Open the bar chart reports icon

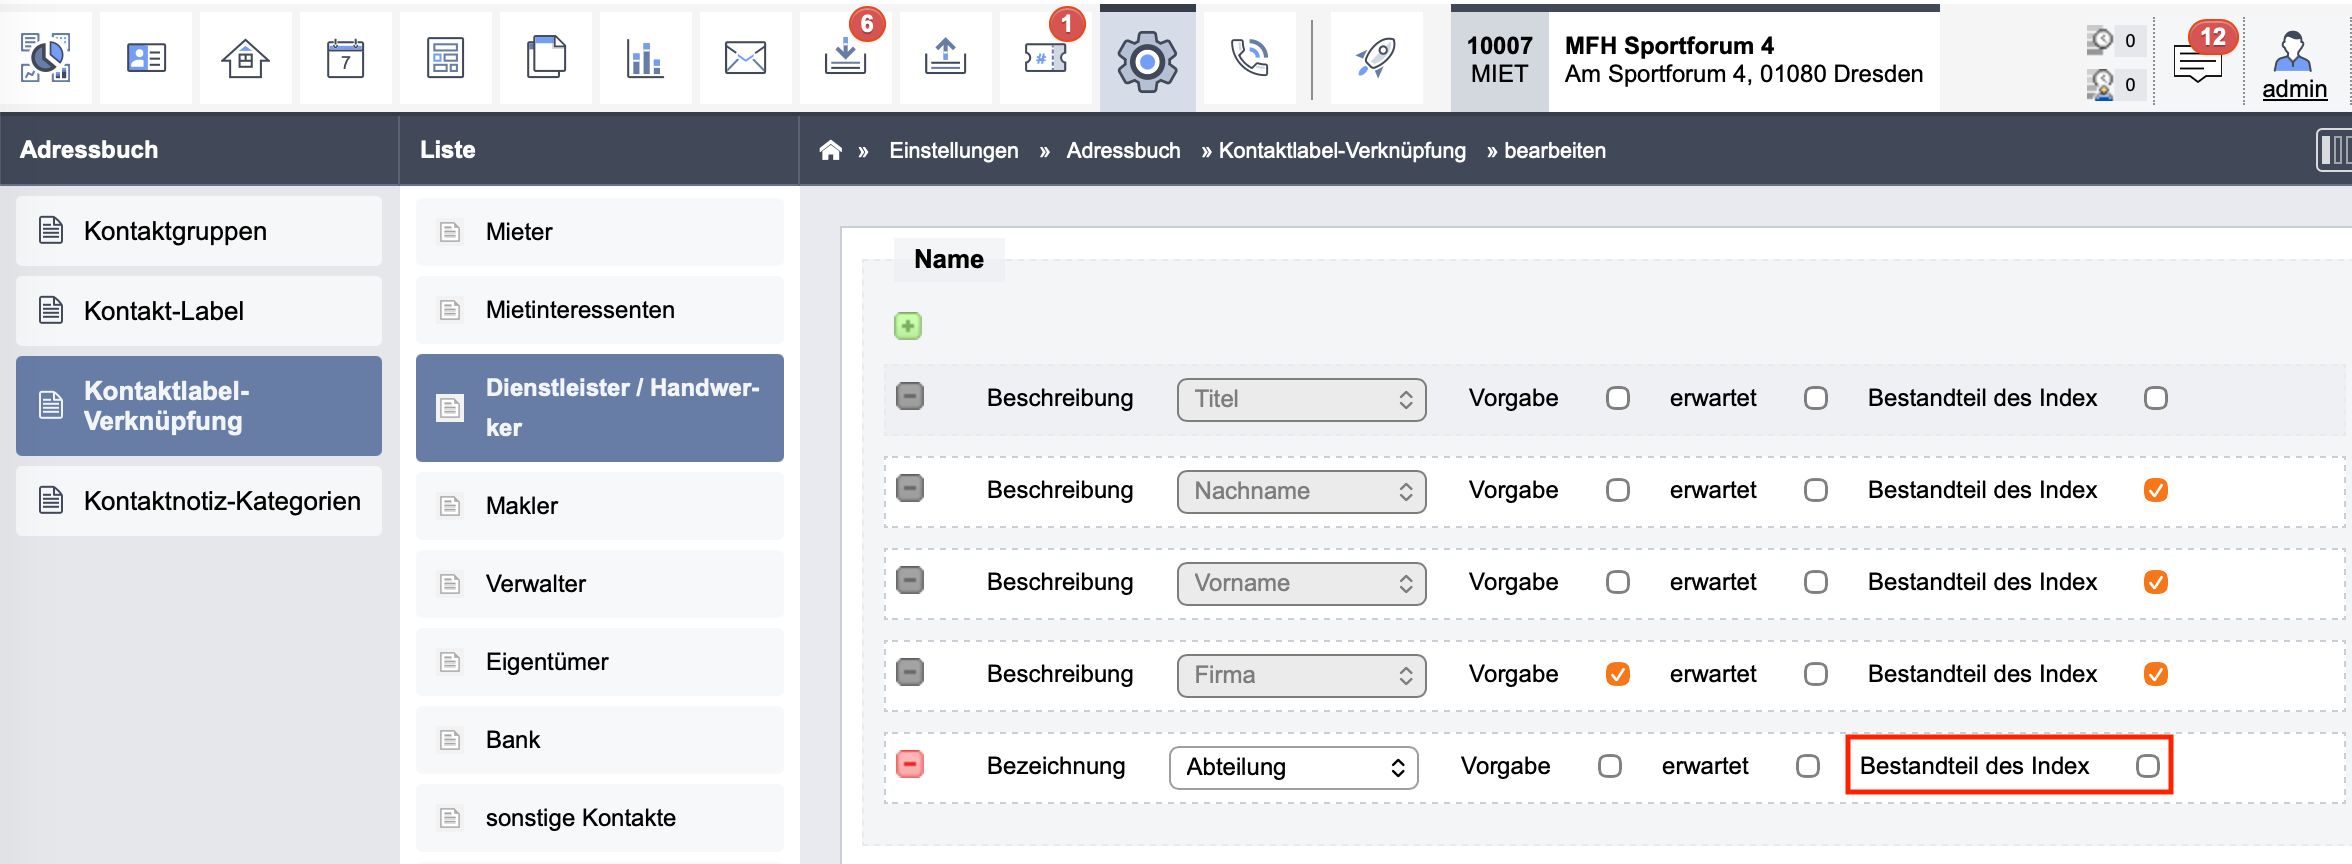click(x=645, y=58)
